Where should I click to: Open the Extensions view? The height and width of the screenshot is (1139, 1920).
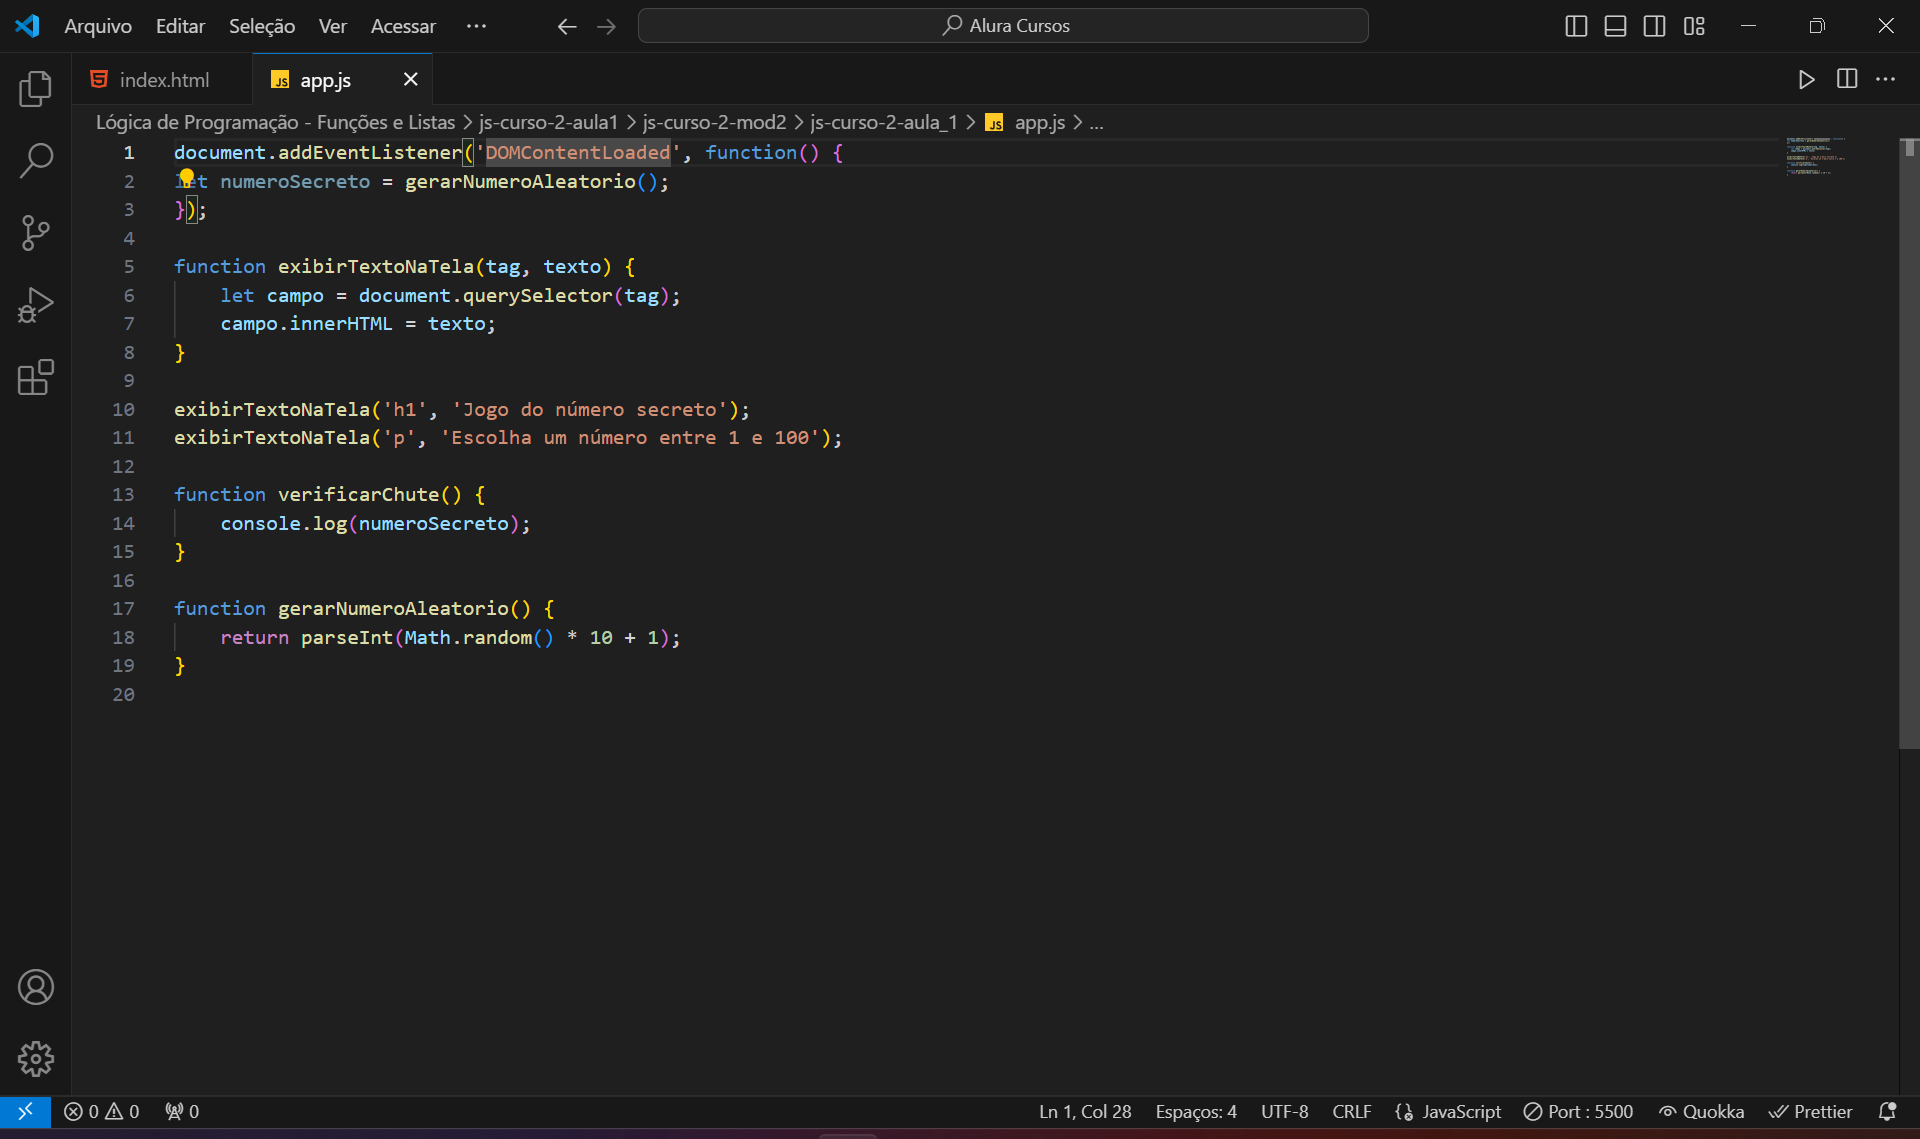(x=35, y=377)
